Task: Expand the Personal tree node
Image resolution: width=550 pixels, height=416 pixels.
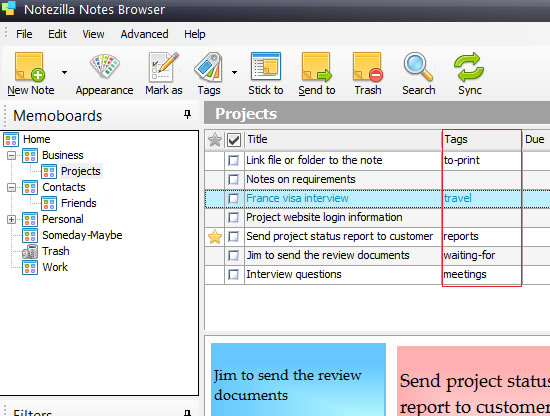Action: pos(12,220)
